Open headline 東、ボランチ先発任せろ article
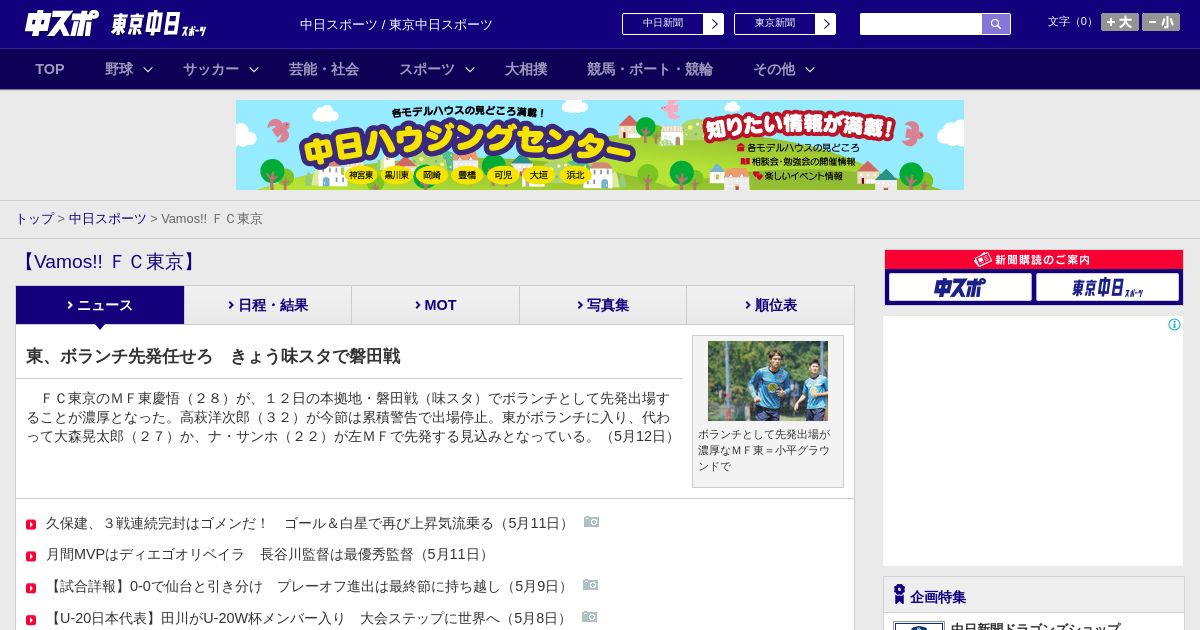 (x=213, y=357)
